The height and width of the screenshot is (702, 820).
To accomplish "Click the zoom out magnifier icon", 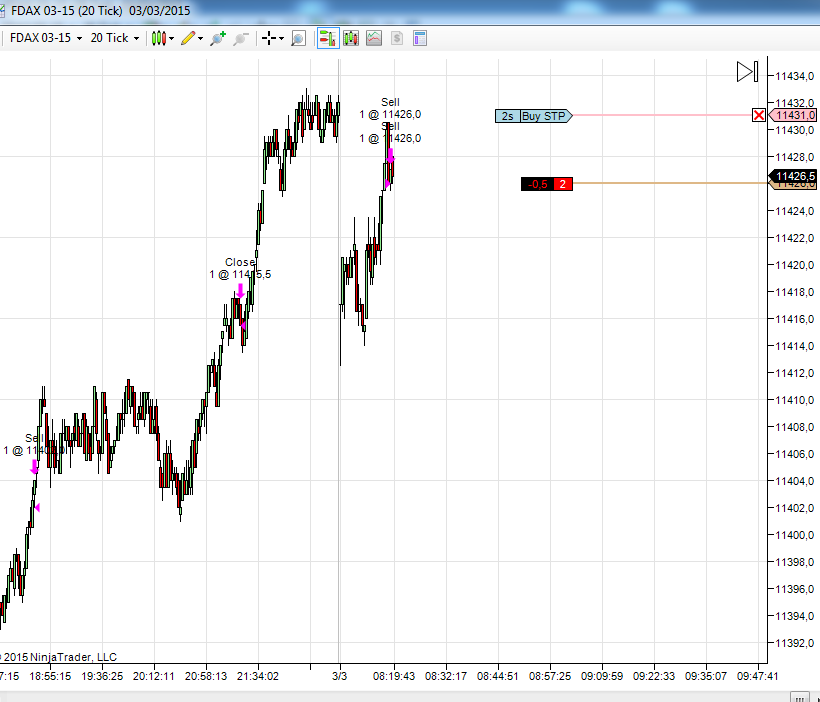I will pyautogui.click(x=241, y=38).
